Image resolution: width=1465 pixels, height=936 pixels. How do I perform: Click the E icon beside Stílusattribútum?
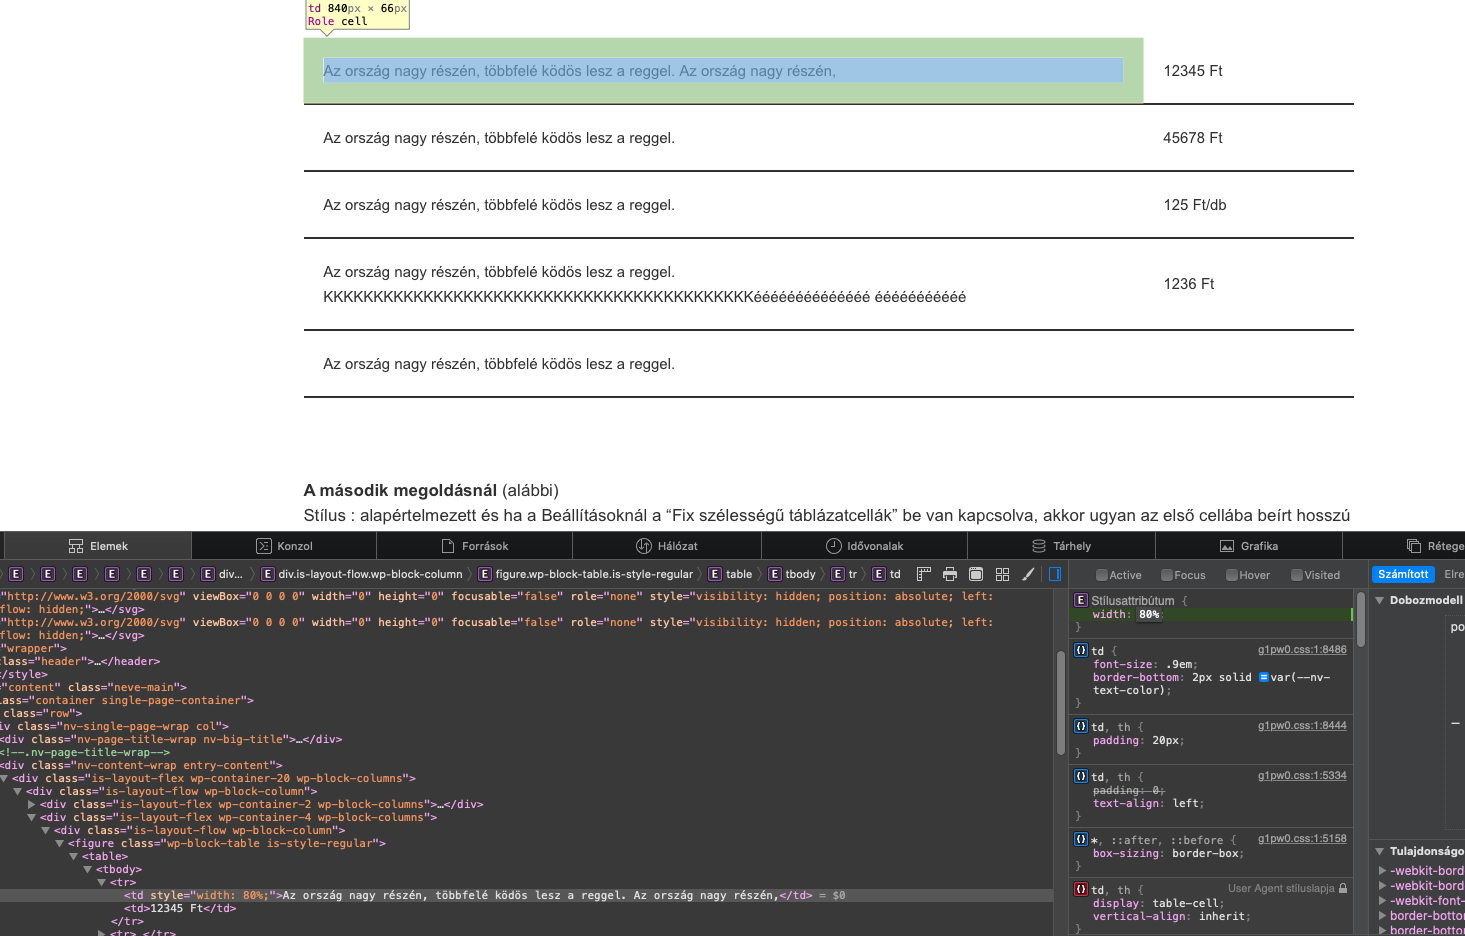click(1081, 600)
